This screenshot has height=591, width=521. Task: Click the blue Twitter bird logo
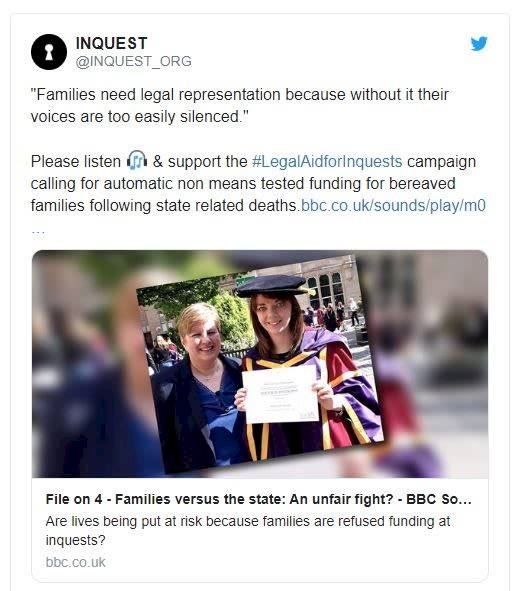pos(478,43)
